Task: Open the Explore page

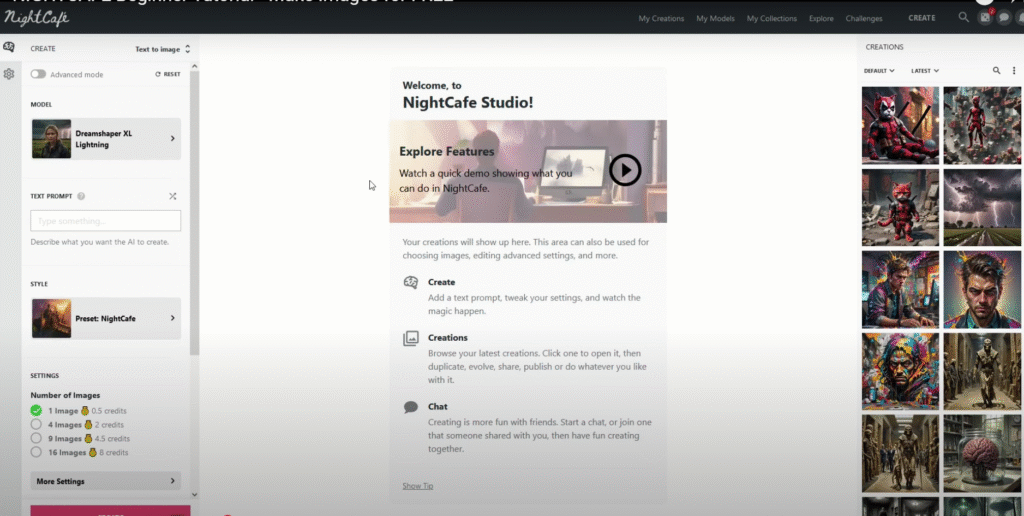Action: [821, 18]
